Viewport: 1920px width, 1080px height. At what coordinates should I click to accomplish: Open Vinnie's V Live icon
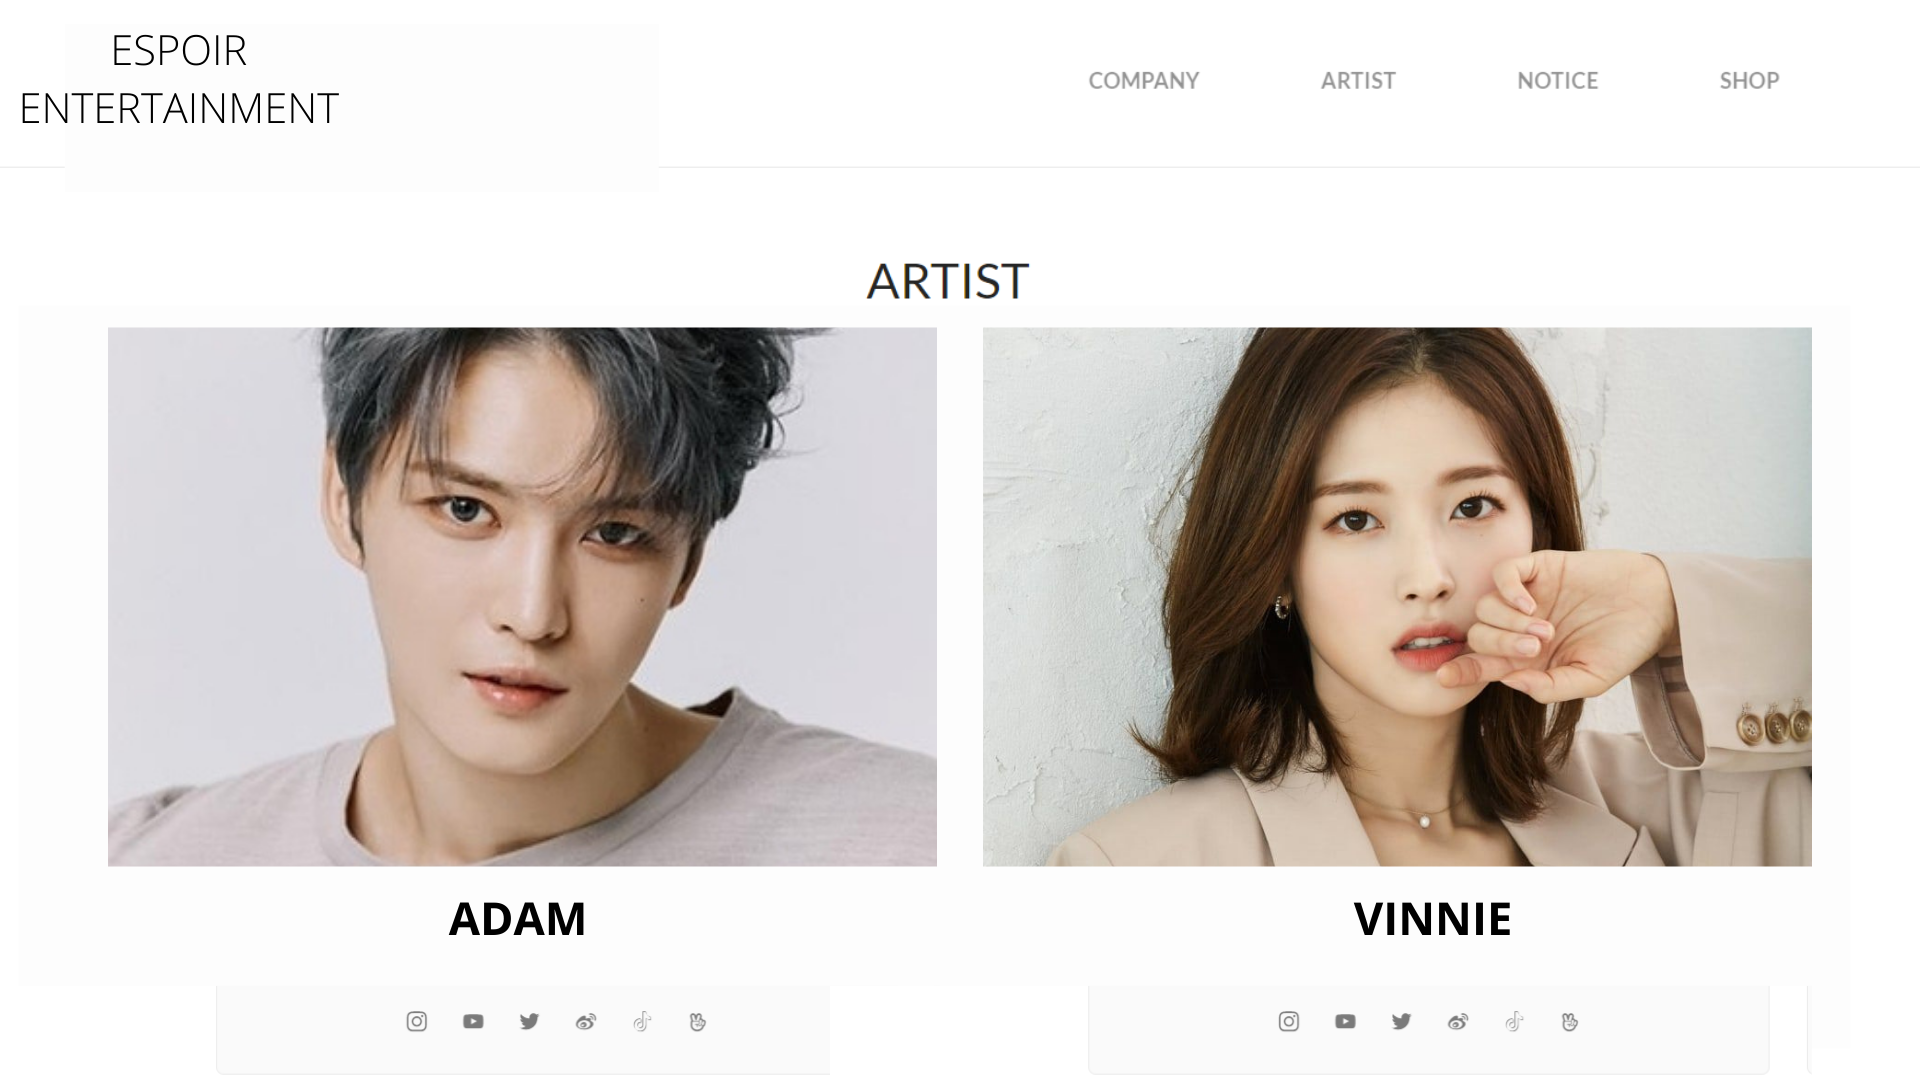[1570, 1021]
